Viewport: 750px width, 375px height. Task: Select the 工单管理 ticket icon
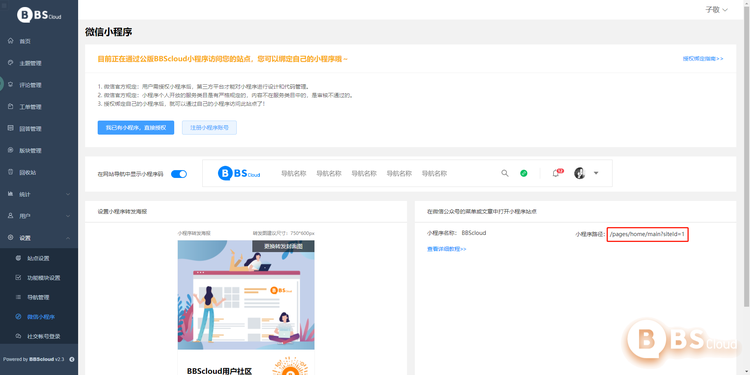[x=11, y=106]
